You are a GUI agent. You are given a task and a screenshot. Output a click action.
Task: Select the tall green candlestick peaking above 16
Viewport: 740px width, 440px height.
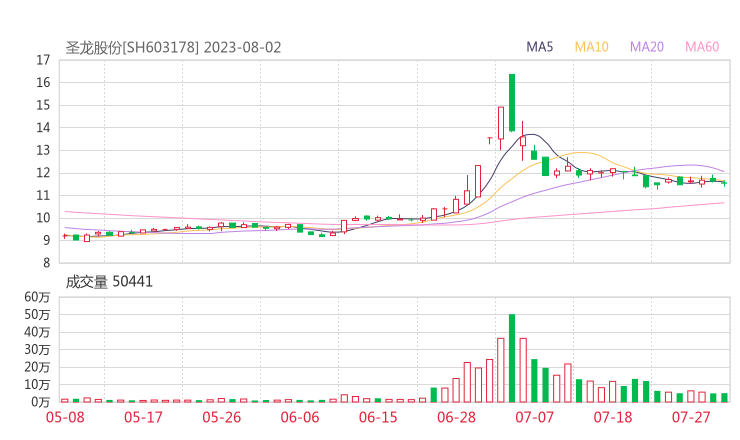(x=512, y=102)
